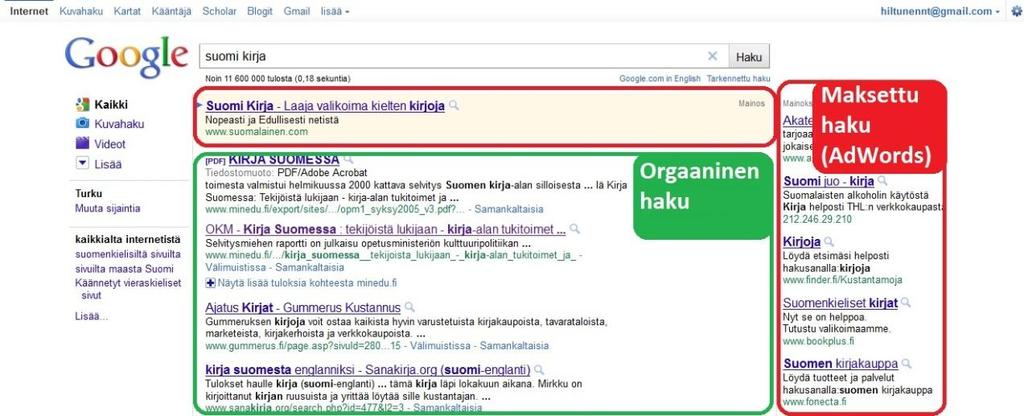This screenshot has height=416, width=1024.
Task: Open Ajatus Kirjat - Gummerus Kustannus result
Action: click(x=302, y=307)
